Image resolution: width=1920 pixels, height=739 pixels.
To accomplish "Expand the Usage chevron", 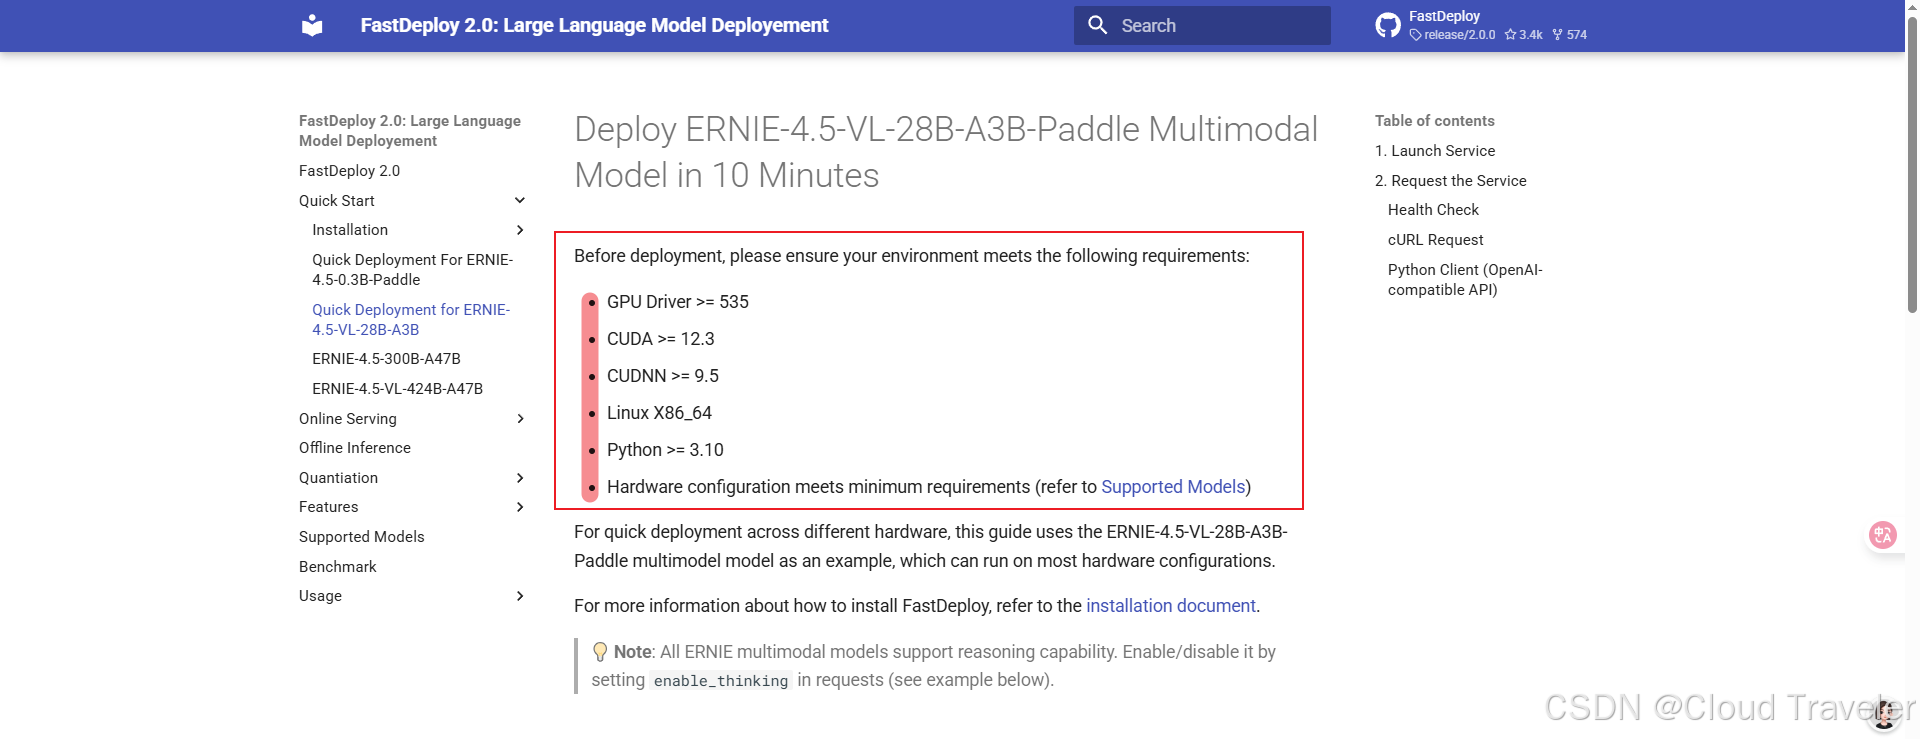I will point(520,596).
